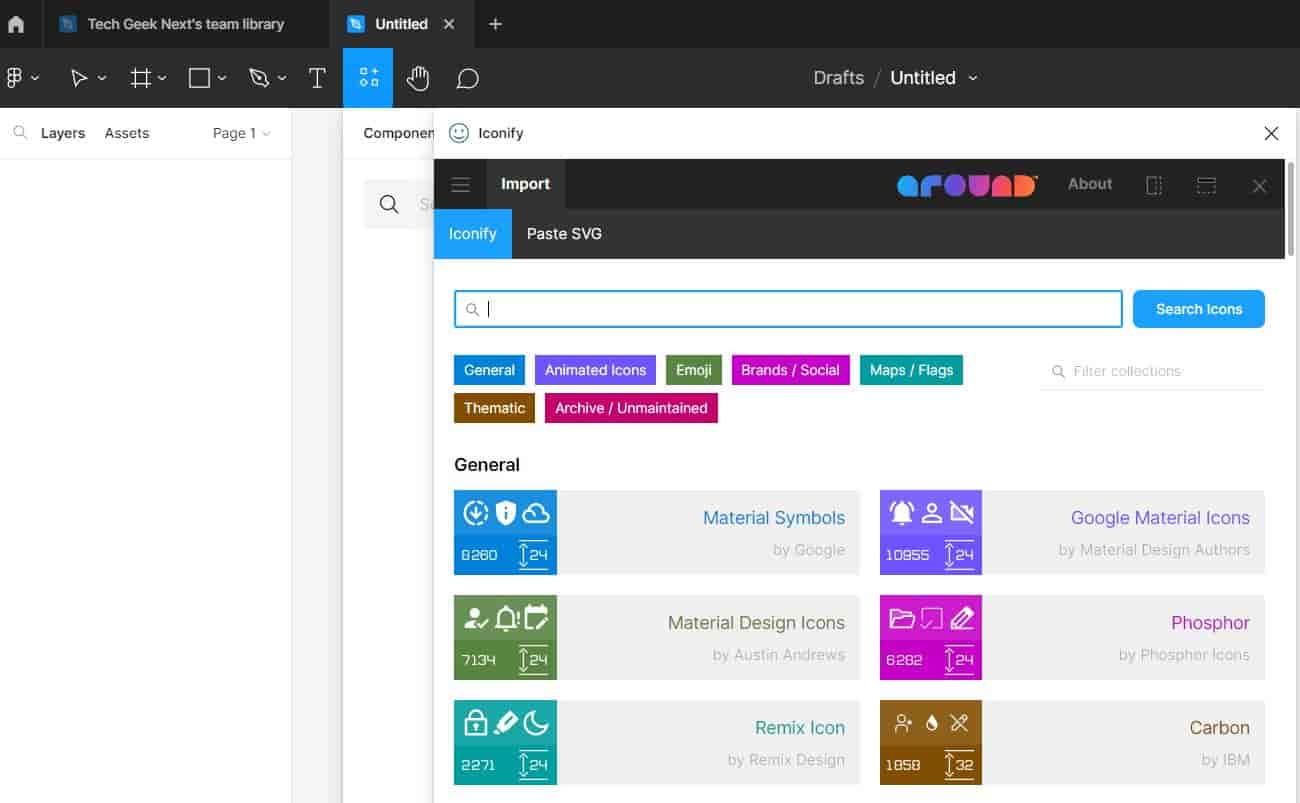Viewport: 1300px width, 803px height.
Task: Close the Untitled file tab
Action: (449, 24)
